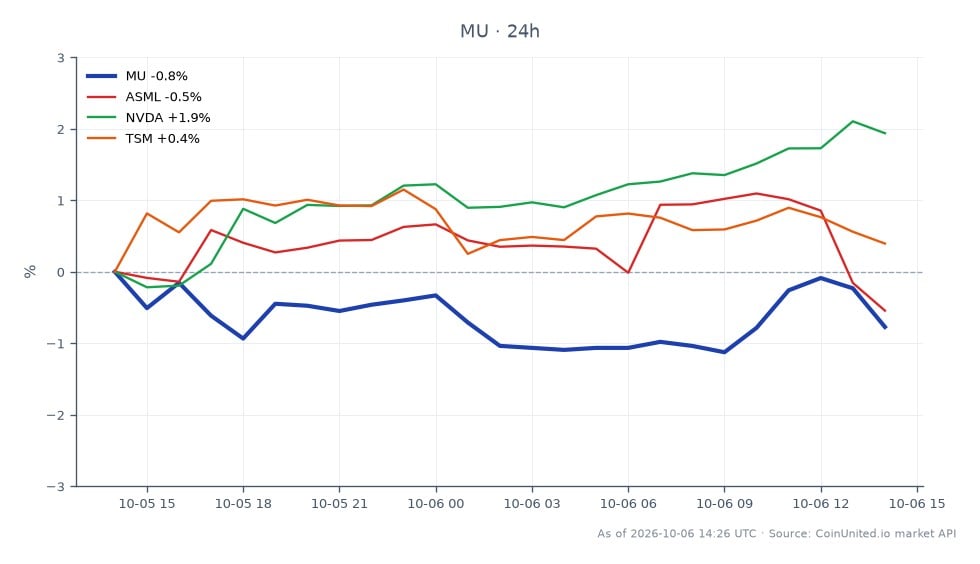This screenshot has height=564, width=980.
Task: Click the ASML -0.5% legend label
Action: pos(163,97)
